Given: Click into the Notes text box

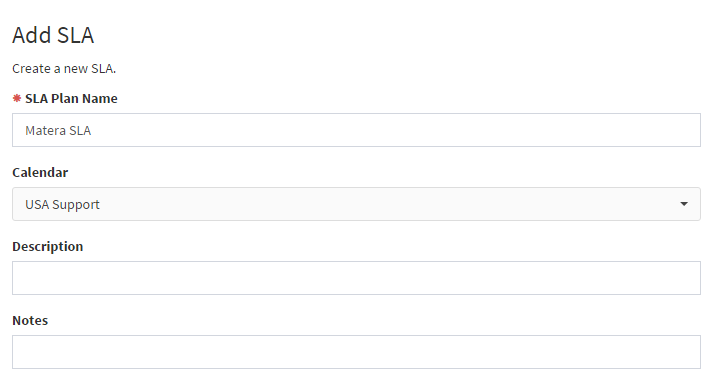Looking at the screenshot, I should tap(356, 352).
